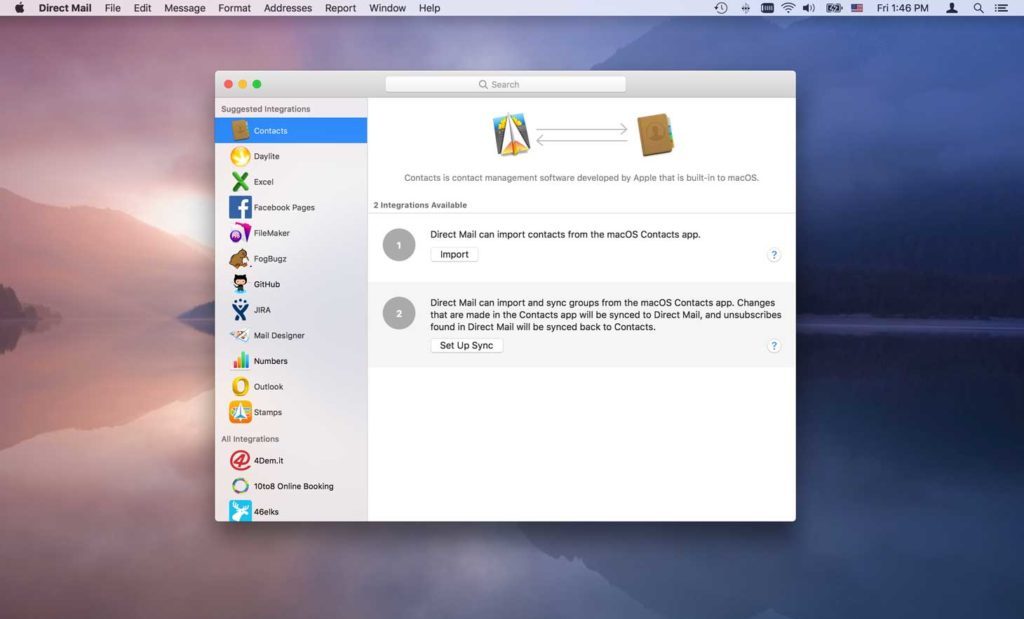Click the volume icon in menu bar
This screenshot has width=1024, height=619.
click(x=808, y=8)
